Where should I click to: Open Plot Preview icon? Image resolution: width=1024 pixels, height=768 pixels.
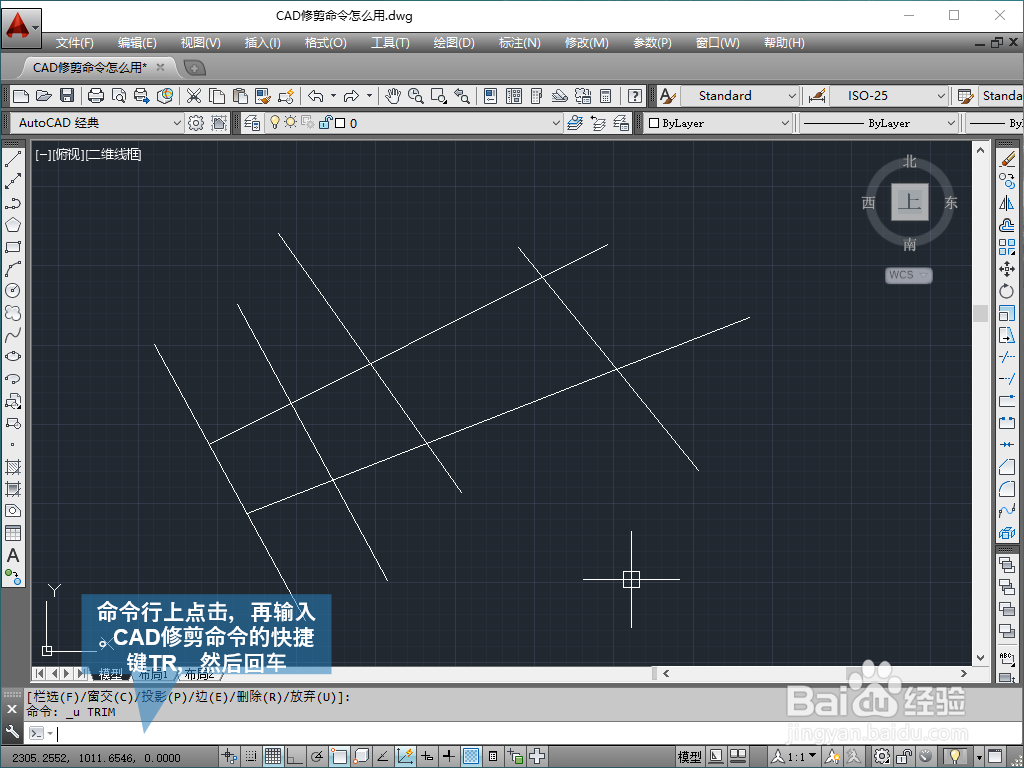point(118,96)
